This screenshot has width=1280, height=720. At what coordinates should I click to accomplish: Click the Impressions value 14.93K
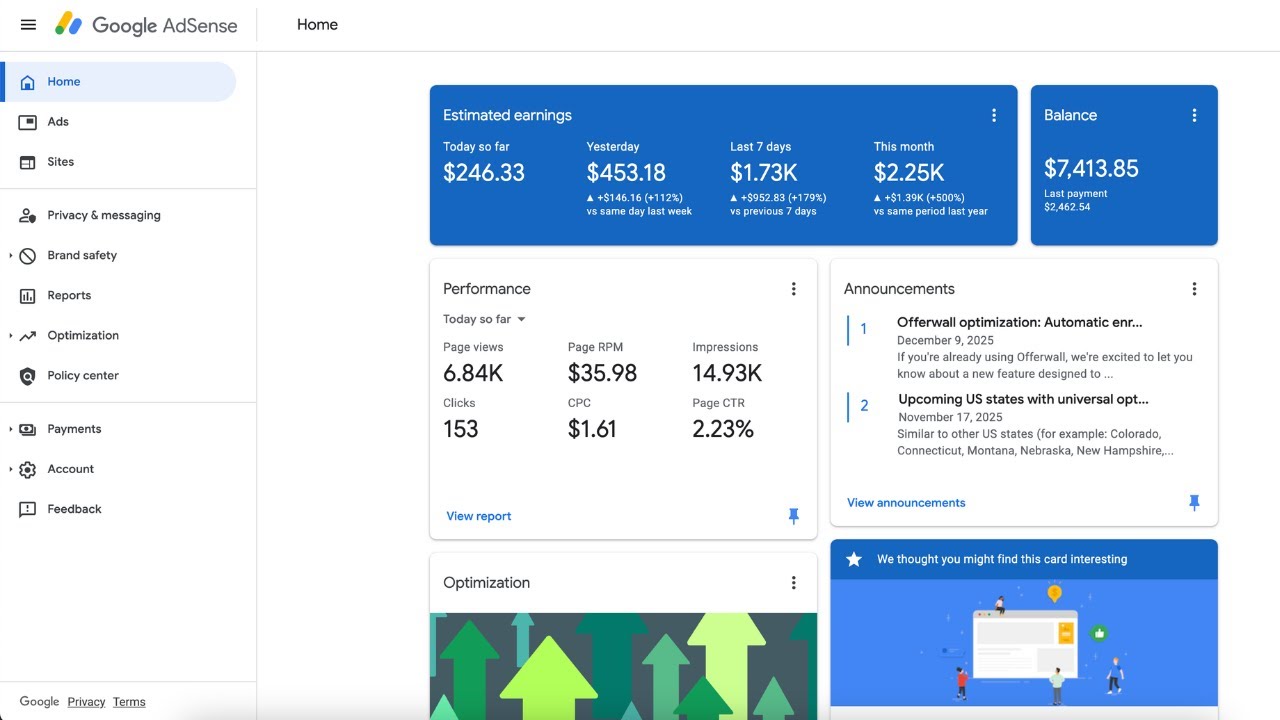(x=727, y=373)
